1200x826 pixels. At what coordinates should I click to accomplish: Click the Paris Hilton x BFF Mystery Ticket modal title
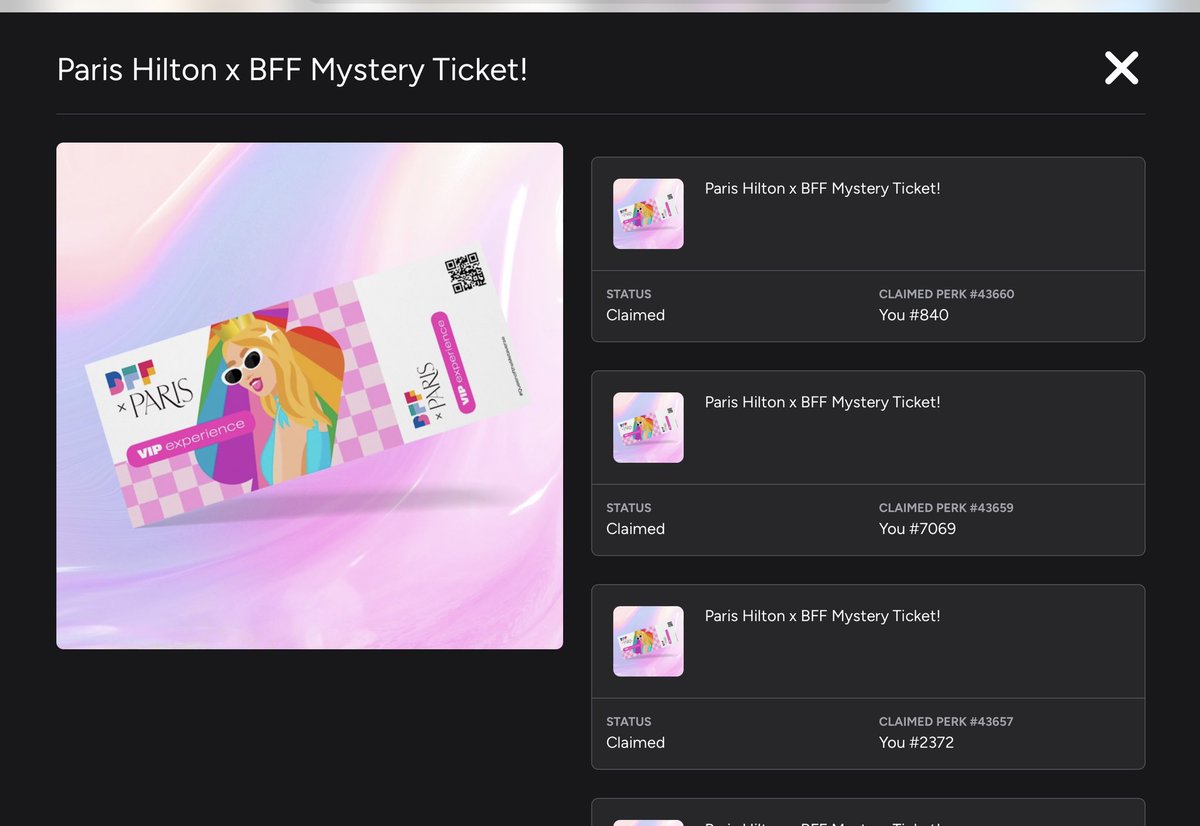(x=291, y=70)
